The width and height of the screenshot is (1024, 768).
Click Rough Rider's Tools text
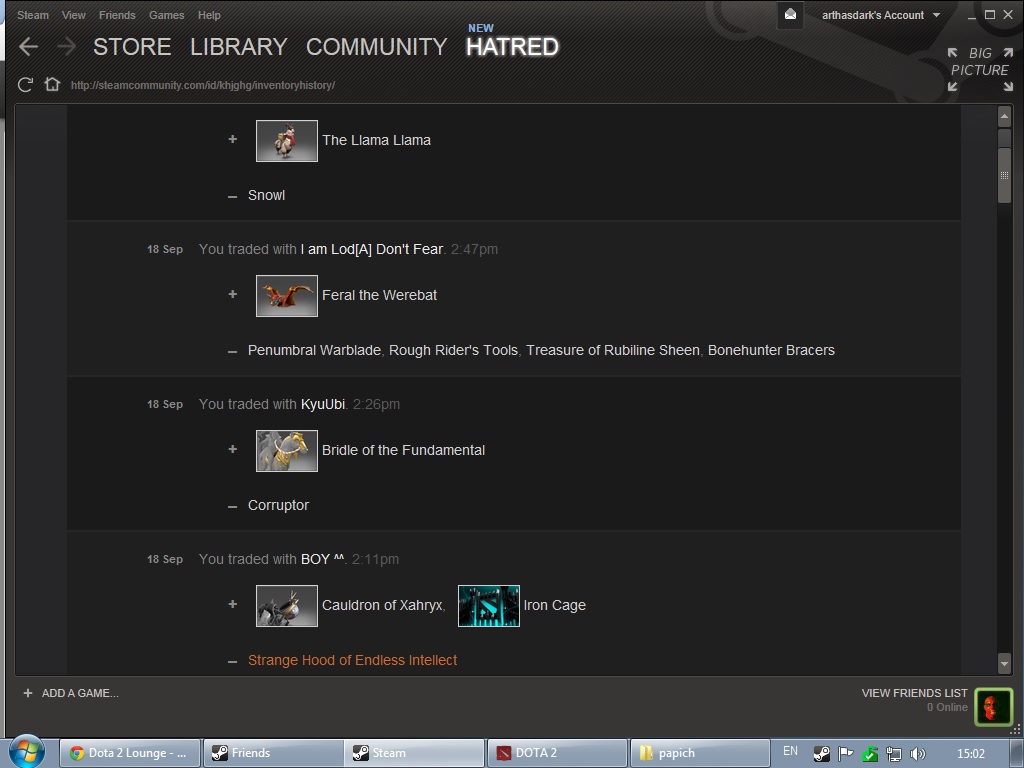tap(453, 350)
